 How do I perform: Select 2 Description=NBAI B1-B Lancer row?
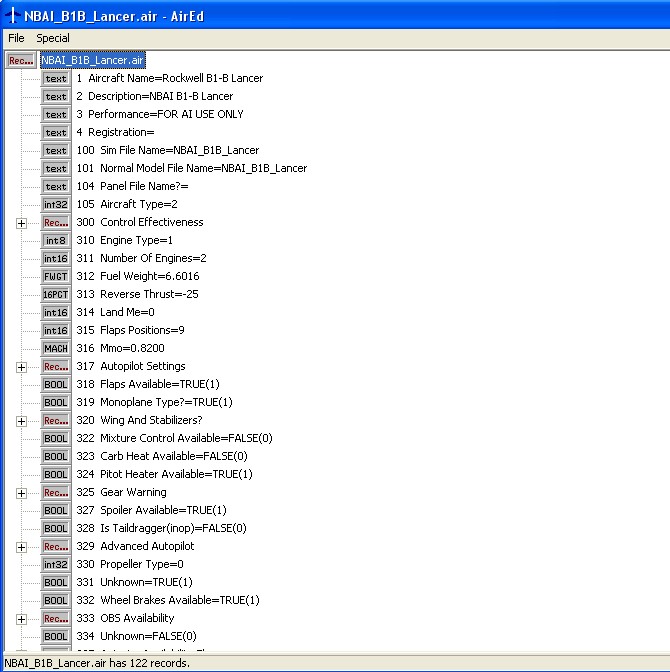click(155, 96)
